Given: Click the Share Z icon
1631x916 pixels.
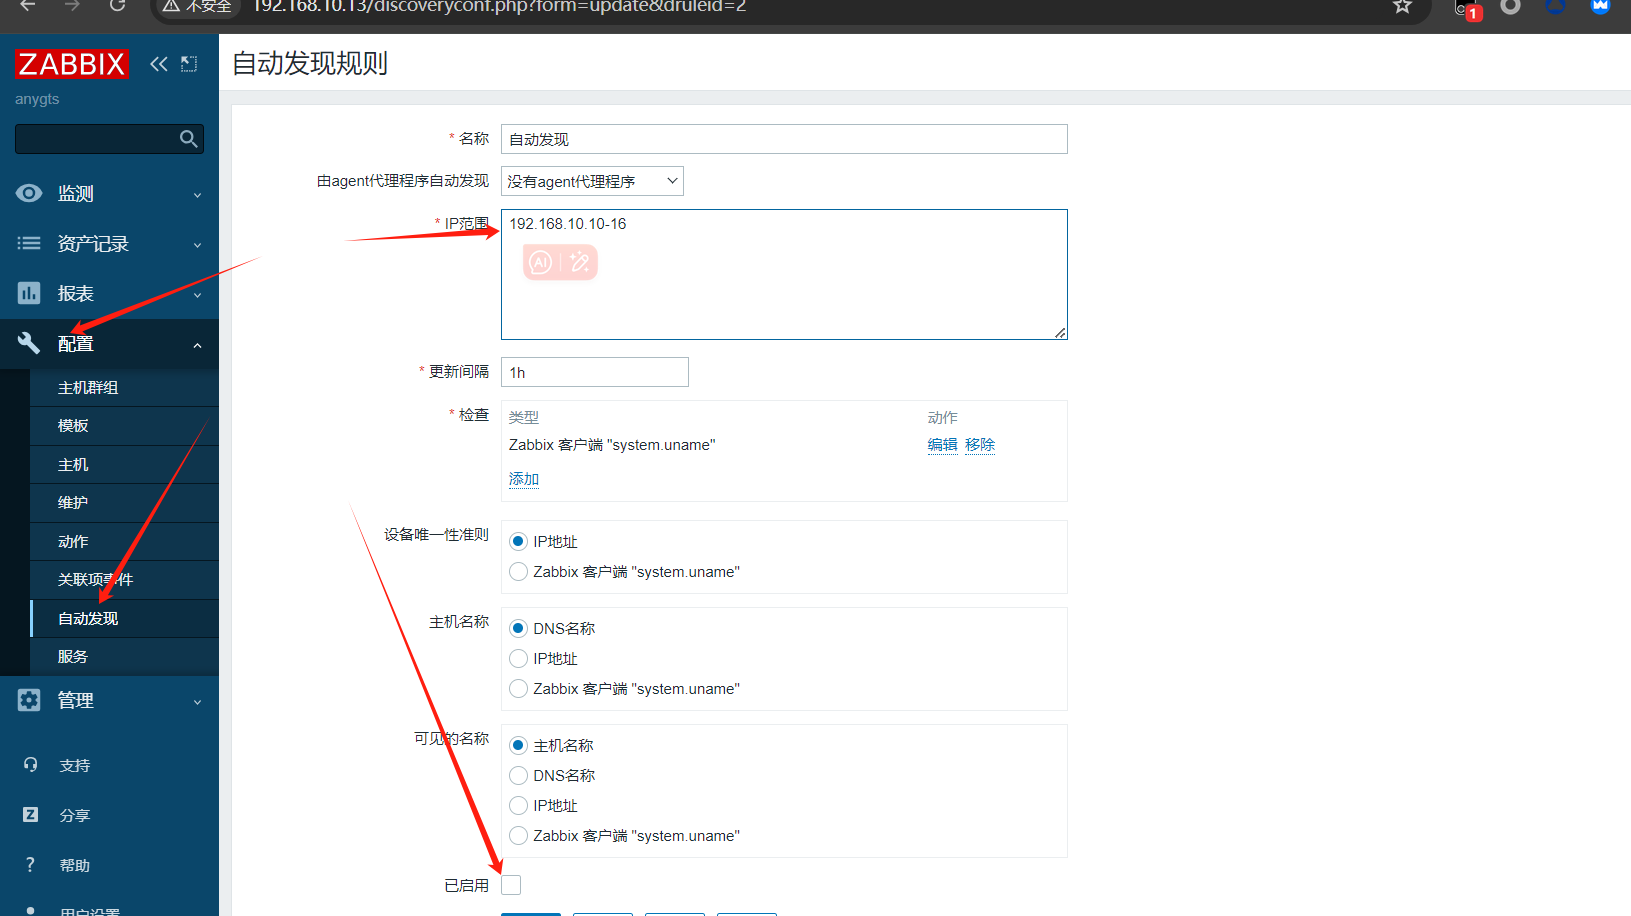Looking at the screenshot, I should click(x=30, y=815).
